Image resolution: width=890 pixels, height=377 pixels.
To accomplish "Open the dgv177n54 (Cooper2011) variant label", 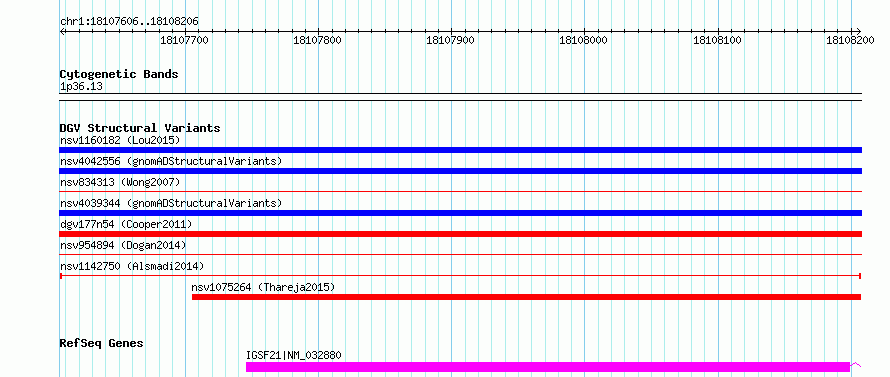I will 126,224.
